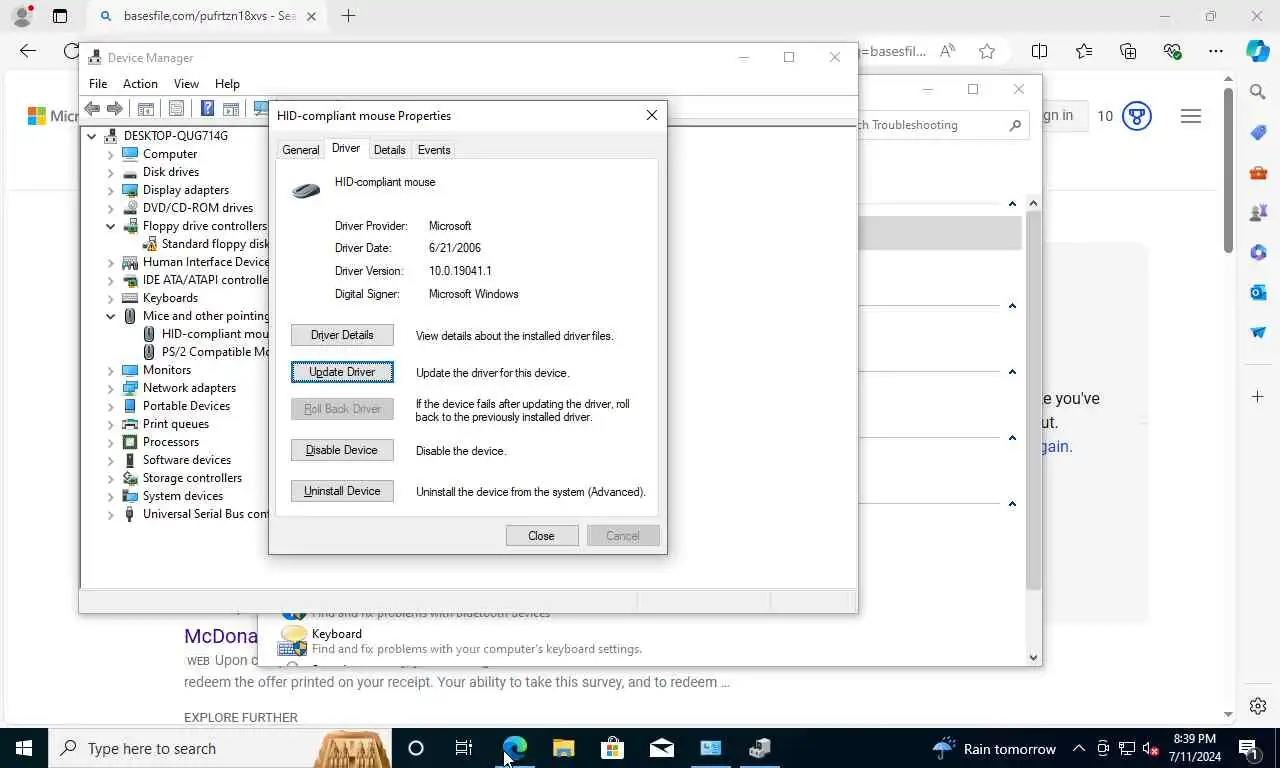Open the Copilot icon in Edge

(1258, 51)
